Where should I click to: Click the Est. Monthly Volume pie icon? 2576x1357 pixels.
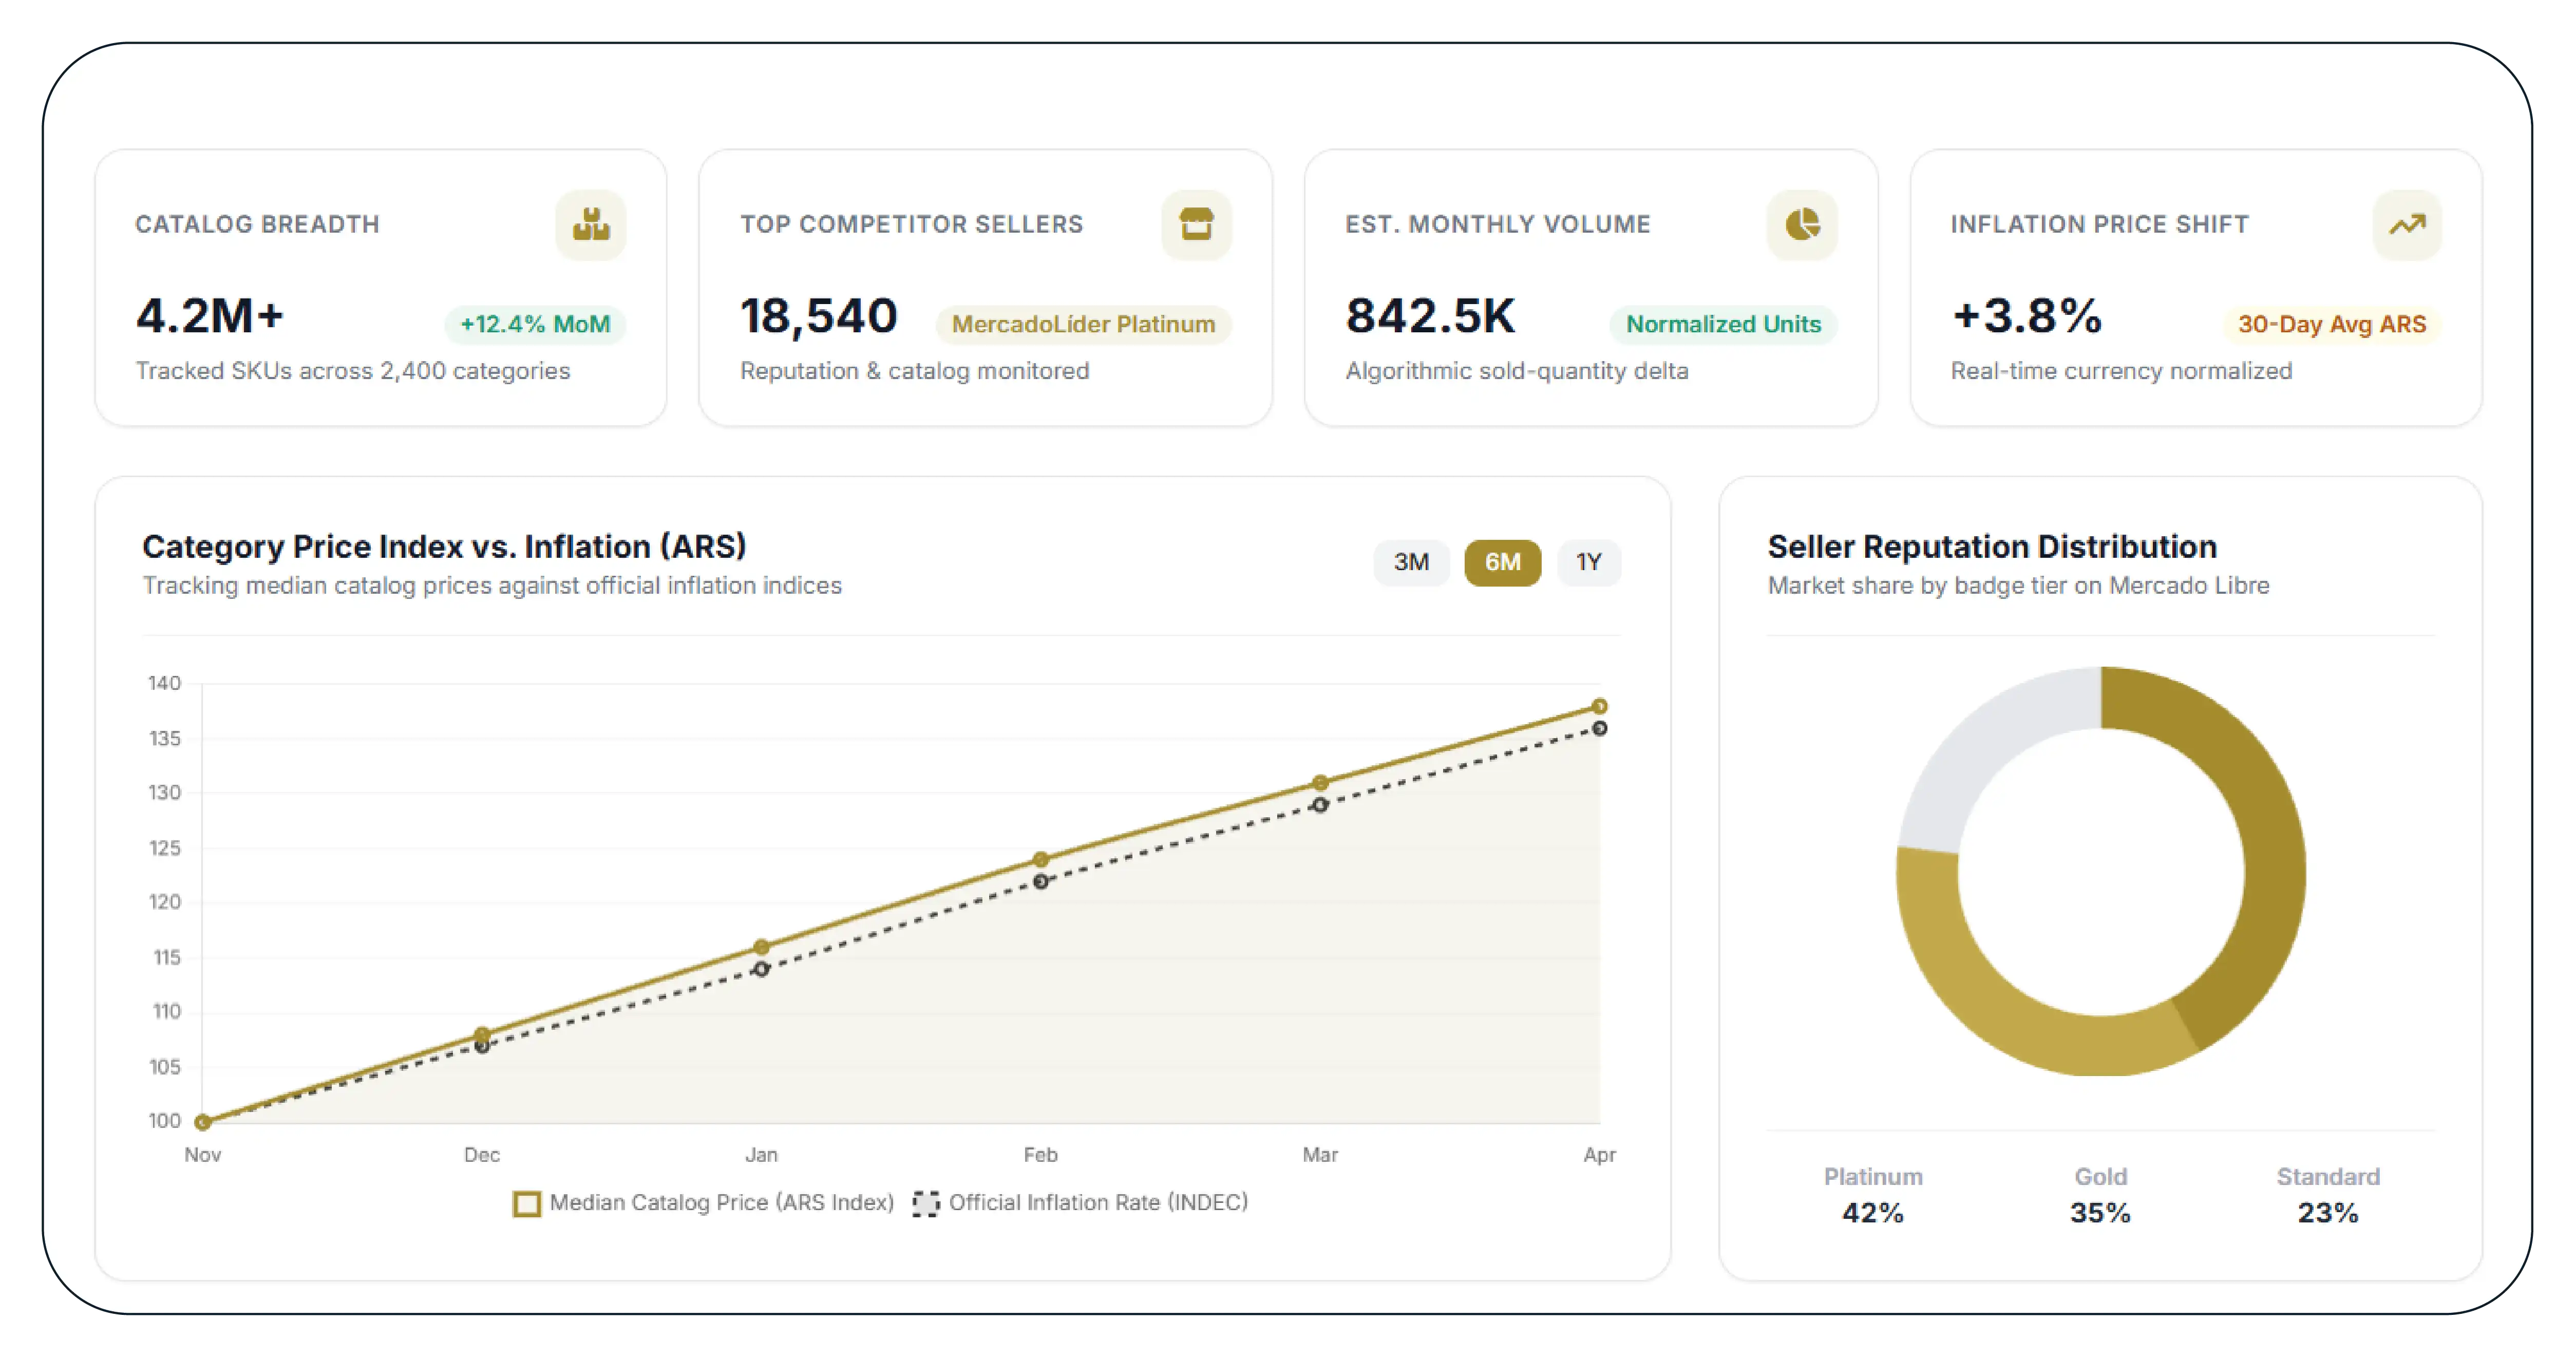pos(1802,225)
